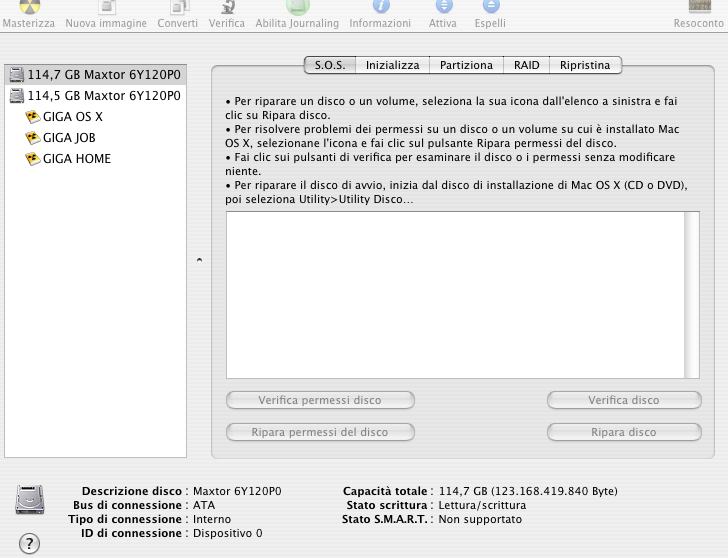Click the large hard disk info icon

[x=30, y=500]
